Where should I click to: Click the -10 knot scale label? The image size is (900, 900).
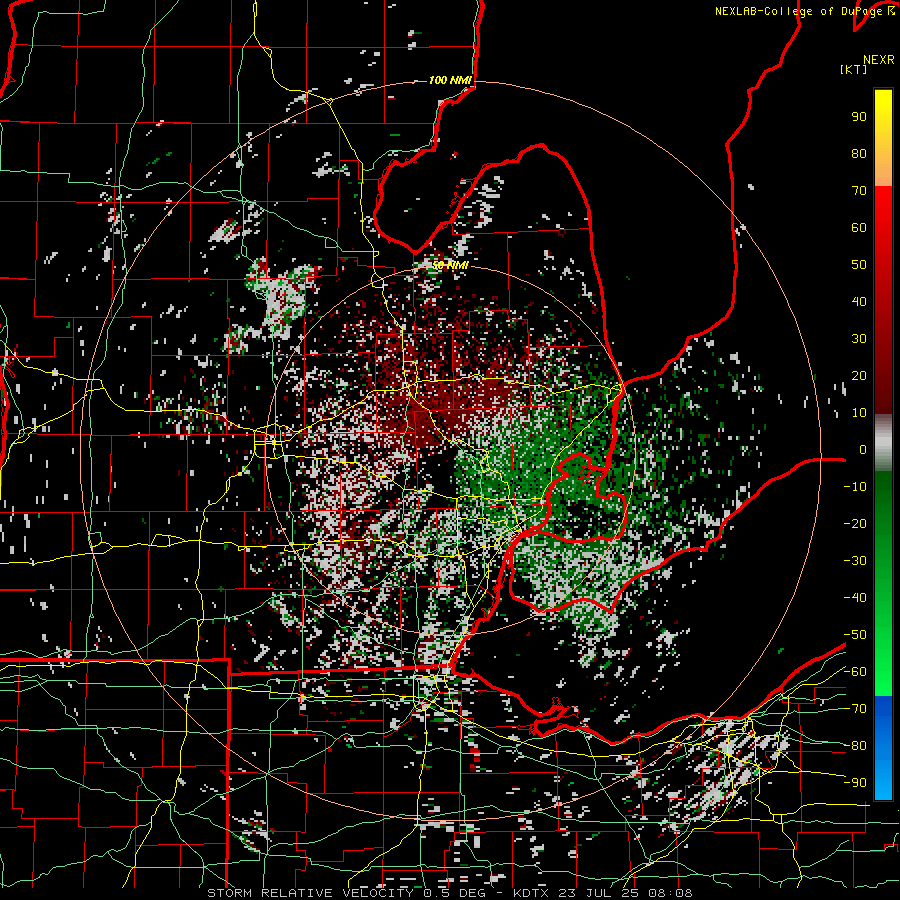tap(855, 487)
